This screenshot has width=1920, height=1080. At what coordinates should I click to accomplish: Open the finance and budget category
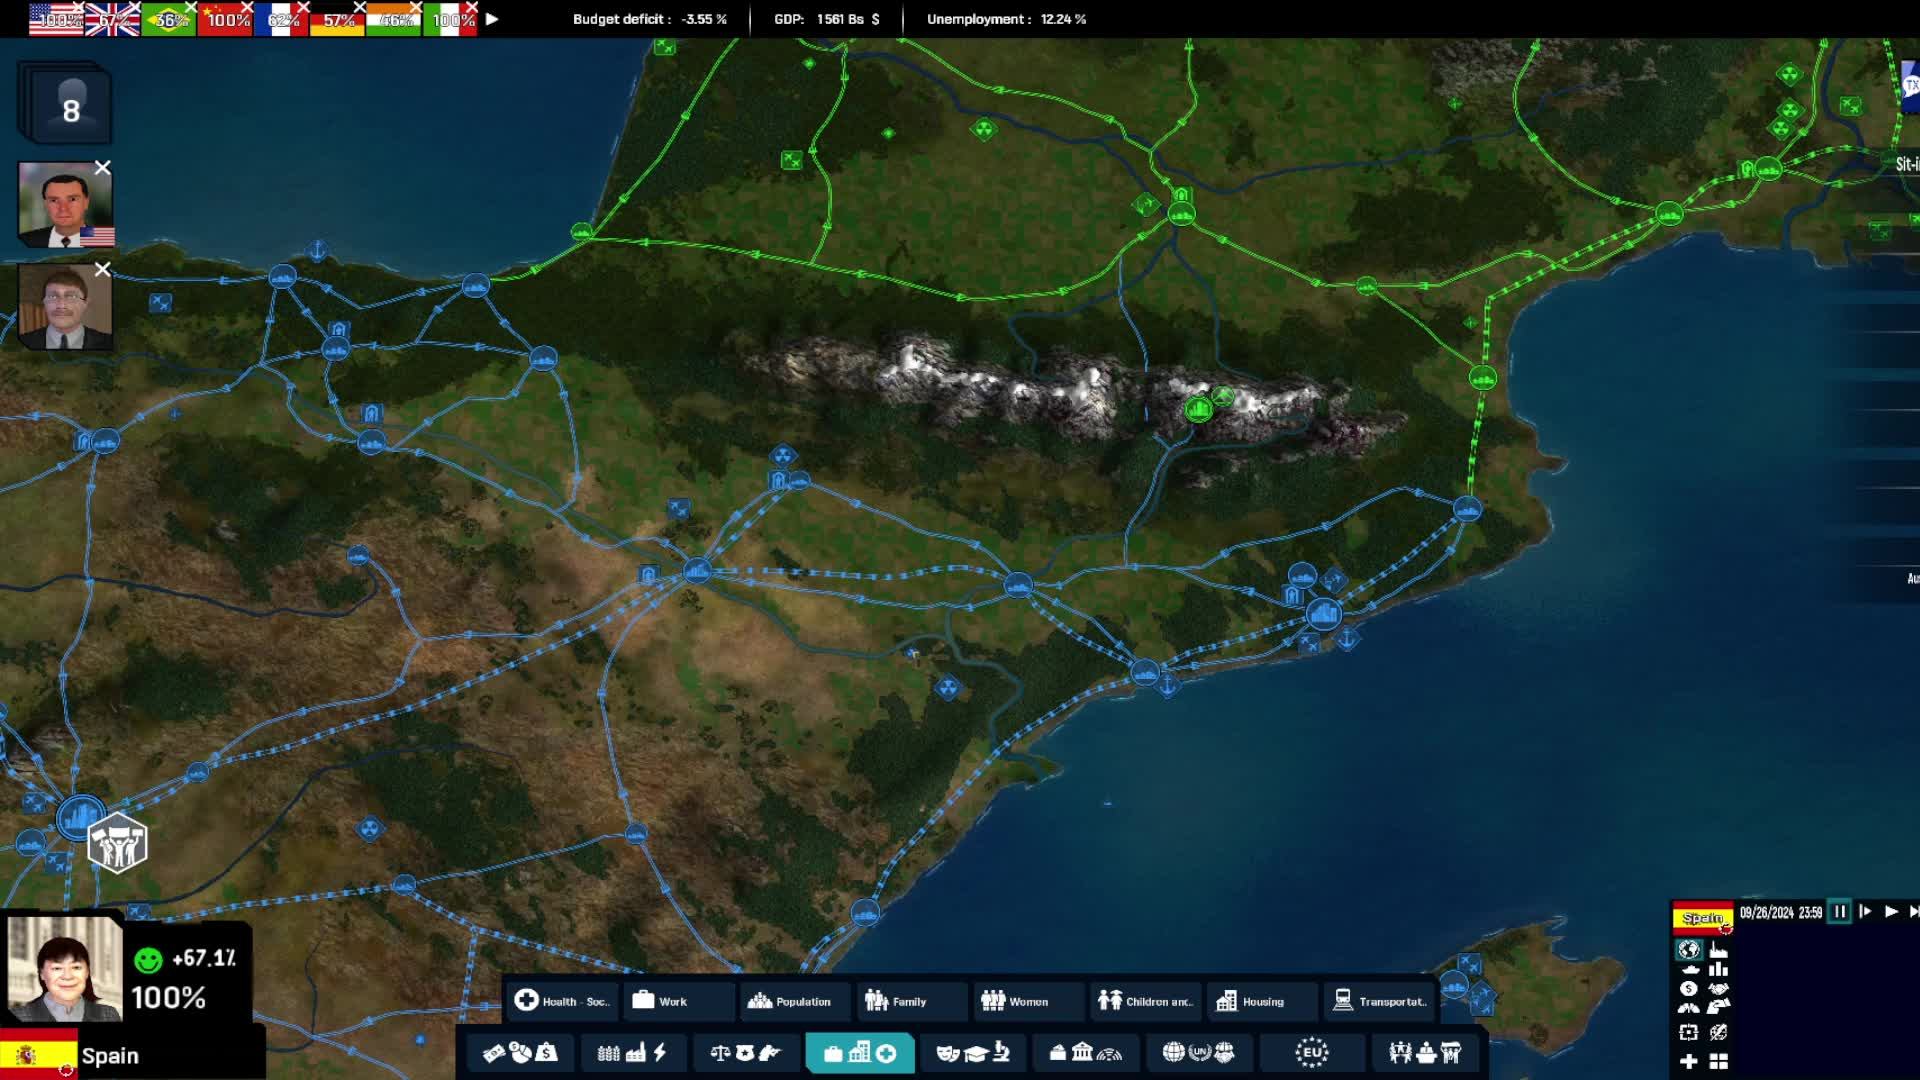pos(520,1052)
